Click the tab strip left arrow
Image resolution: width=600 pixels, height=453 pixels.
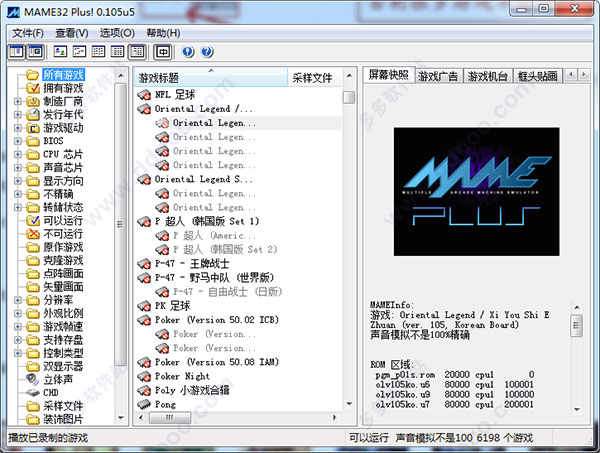(571, 74)
